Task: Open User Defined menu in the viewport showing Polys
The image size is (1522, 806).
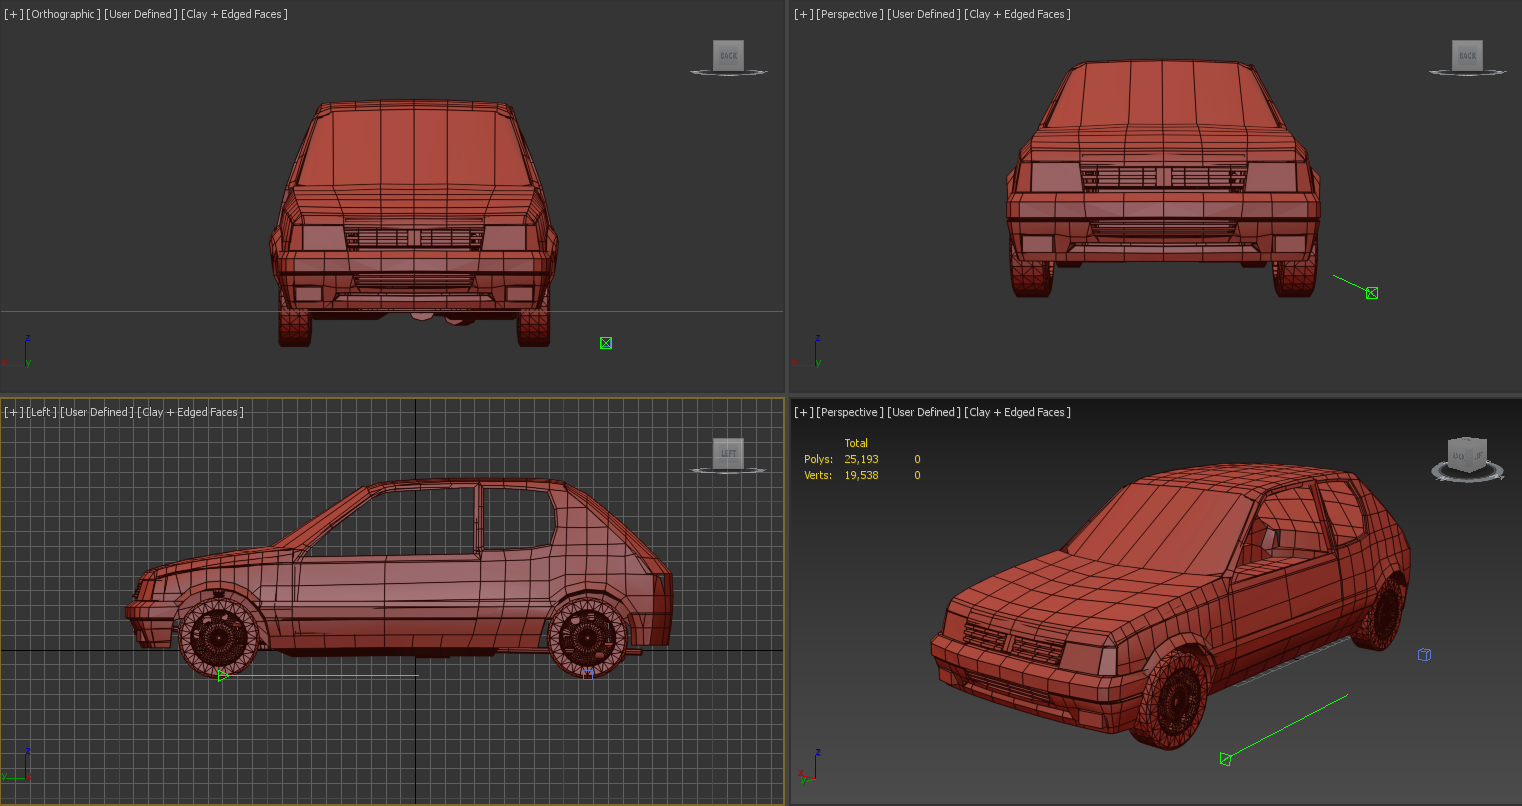Action: [924, 412]
